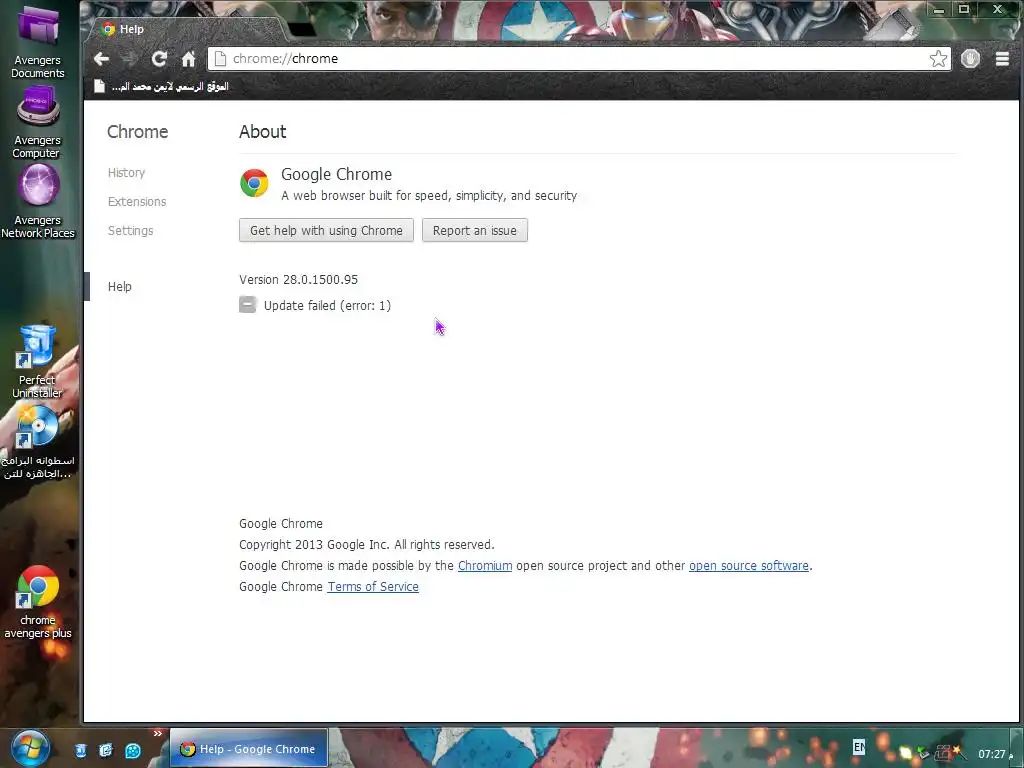Click the film reel quick launch icon
Screen dimensions: 1024x768
tap(133, 751)
